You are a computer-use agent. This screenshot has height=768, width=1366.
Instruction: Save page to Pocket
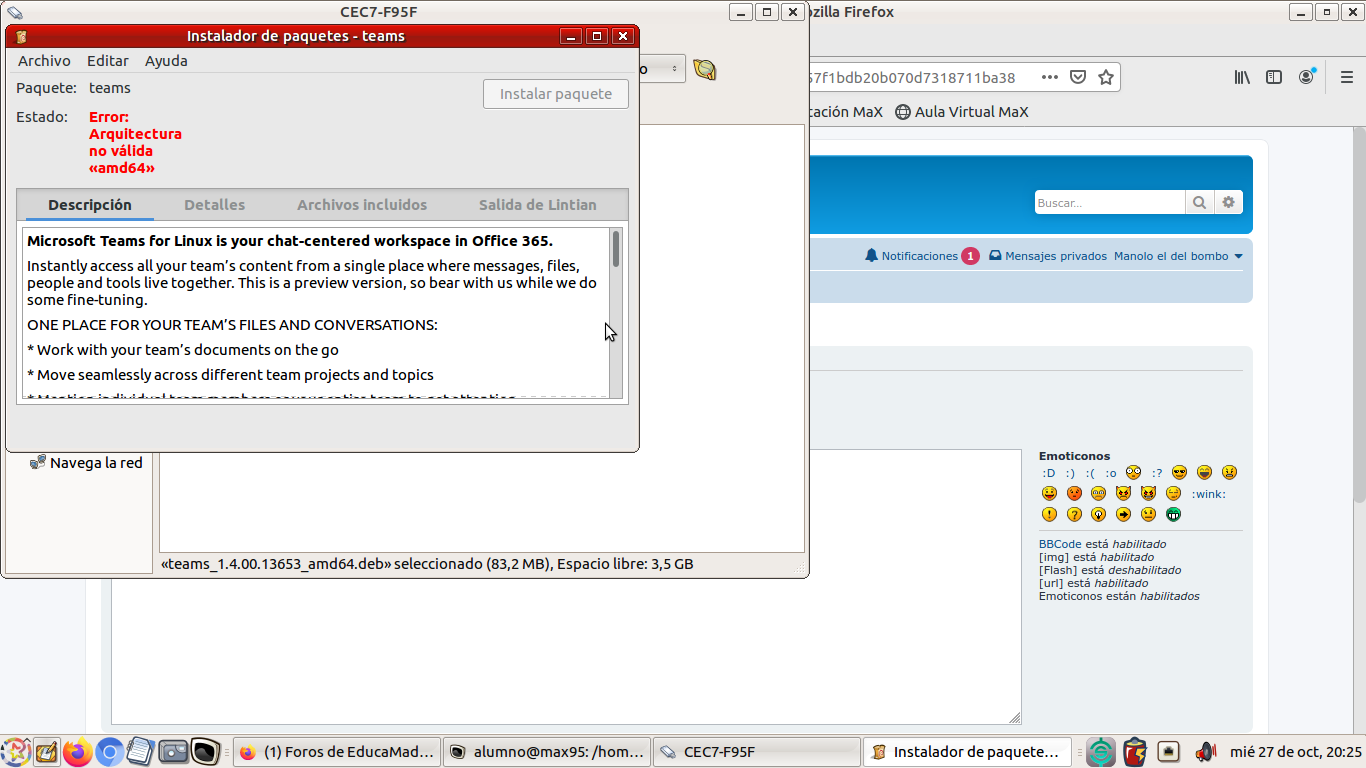pyautogui.click(x=1078, y=77)
